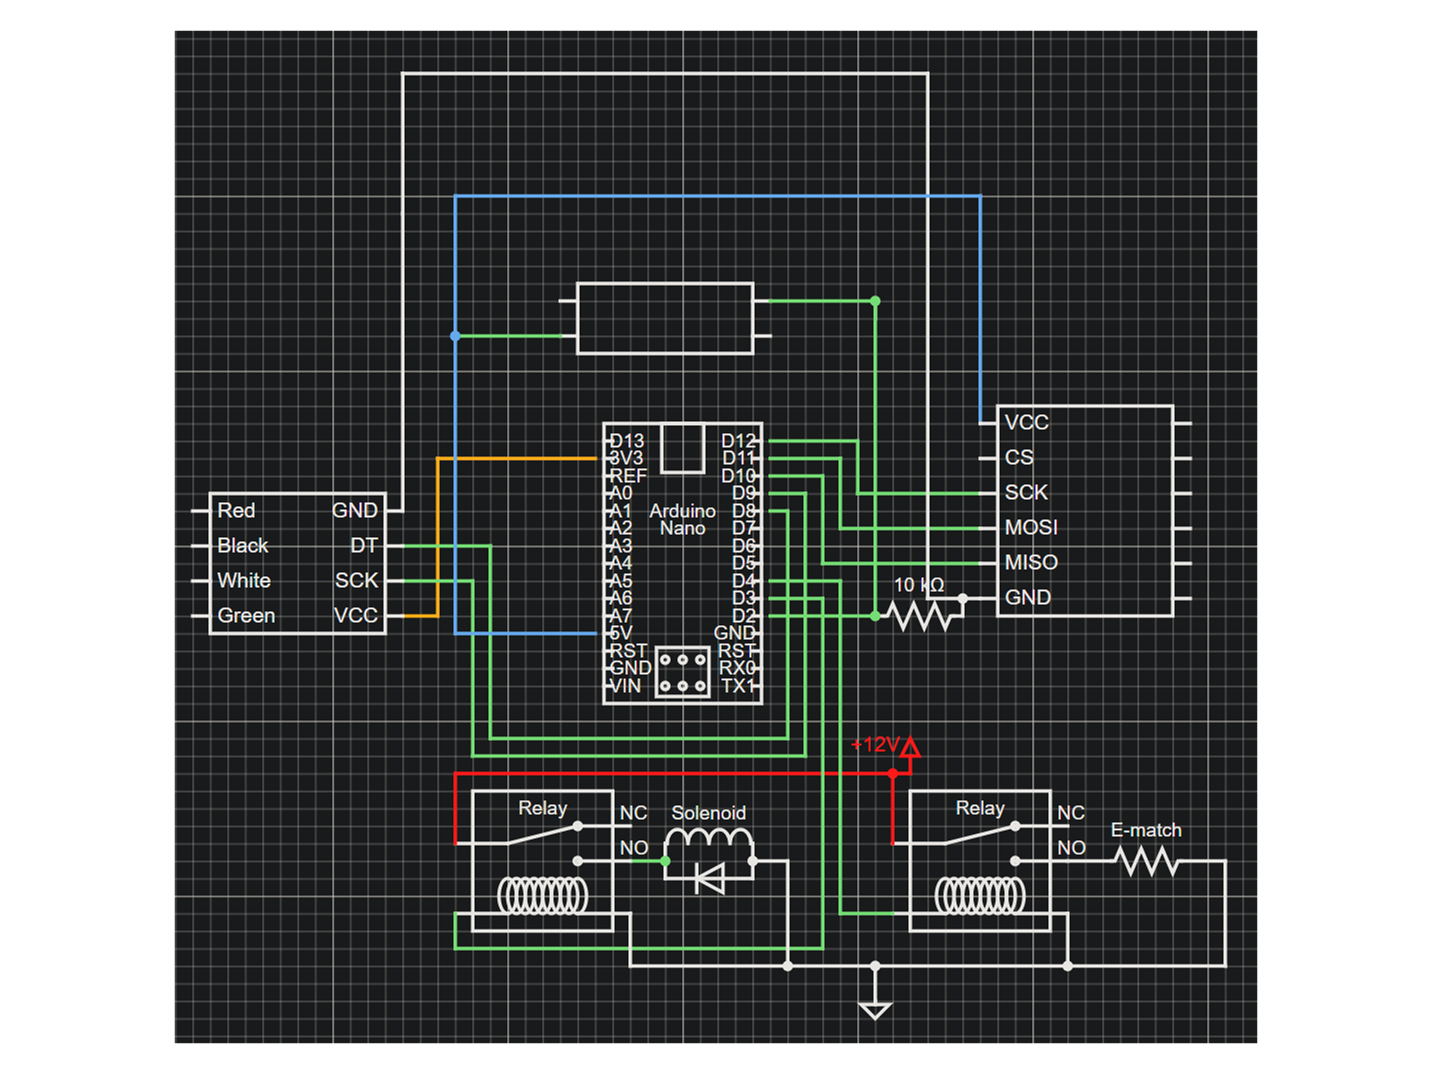
Task: Select the MISO pin label
Action: tap(1031, 562)
